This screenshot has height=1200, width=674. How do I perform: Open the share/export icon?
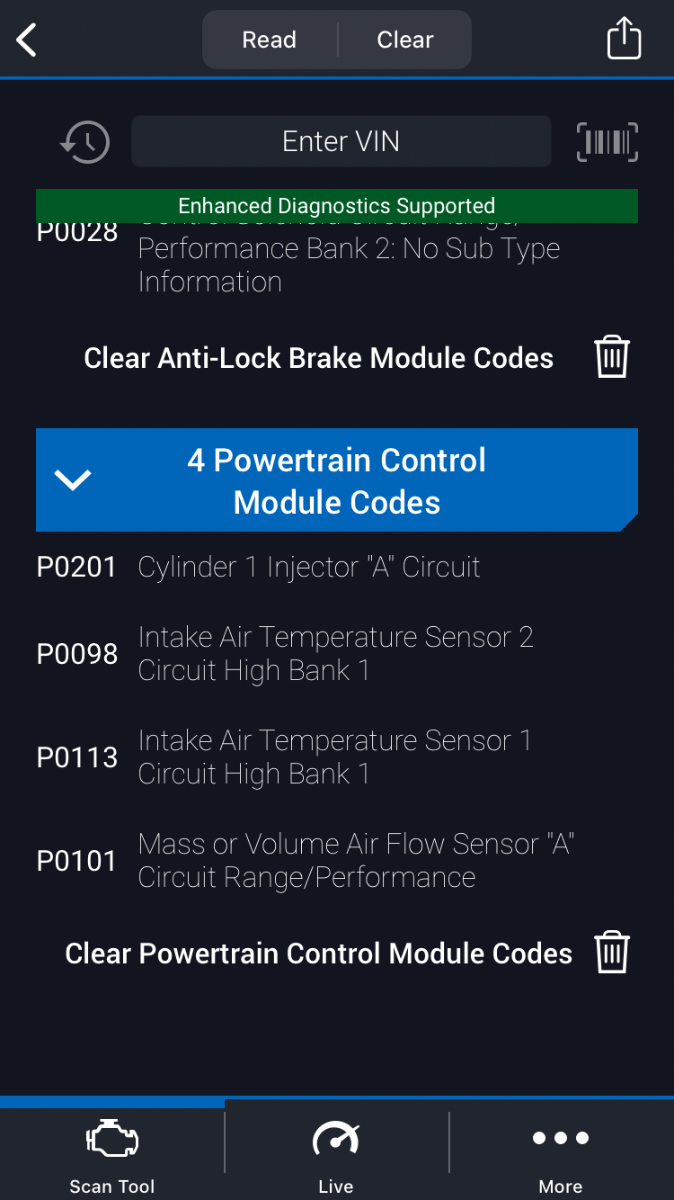(x=624, y=40)
